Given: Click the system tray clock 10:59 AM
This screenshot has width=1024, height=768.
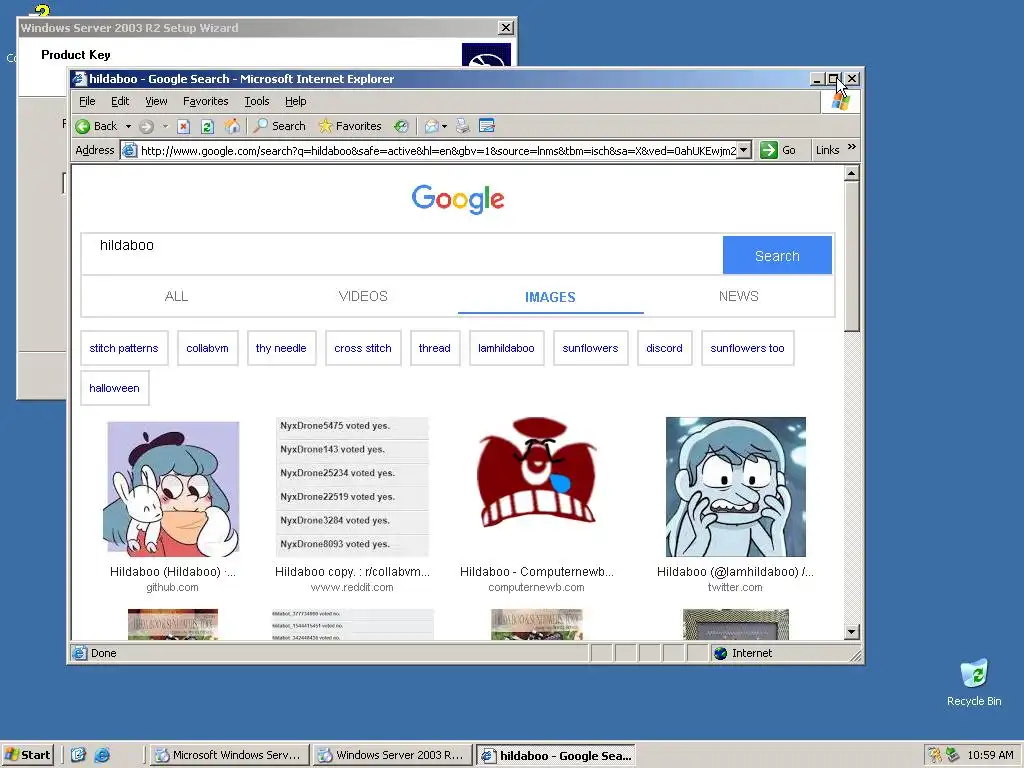Looking at the screenshot, I should [991, 755].
